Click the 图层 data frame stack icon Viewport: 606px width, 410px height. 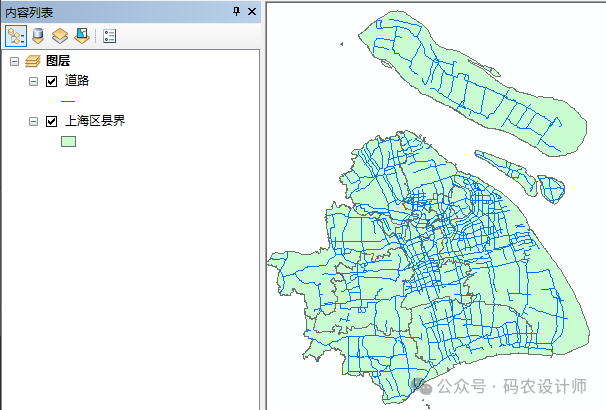(32, 62)
